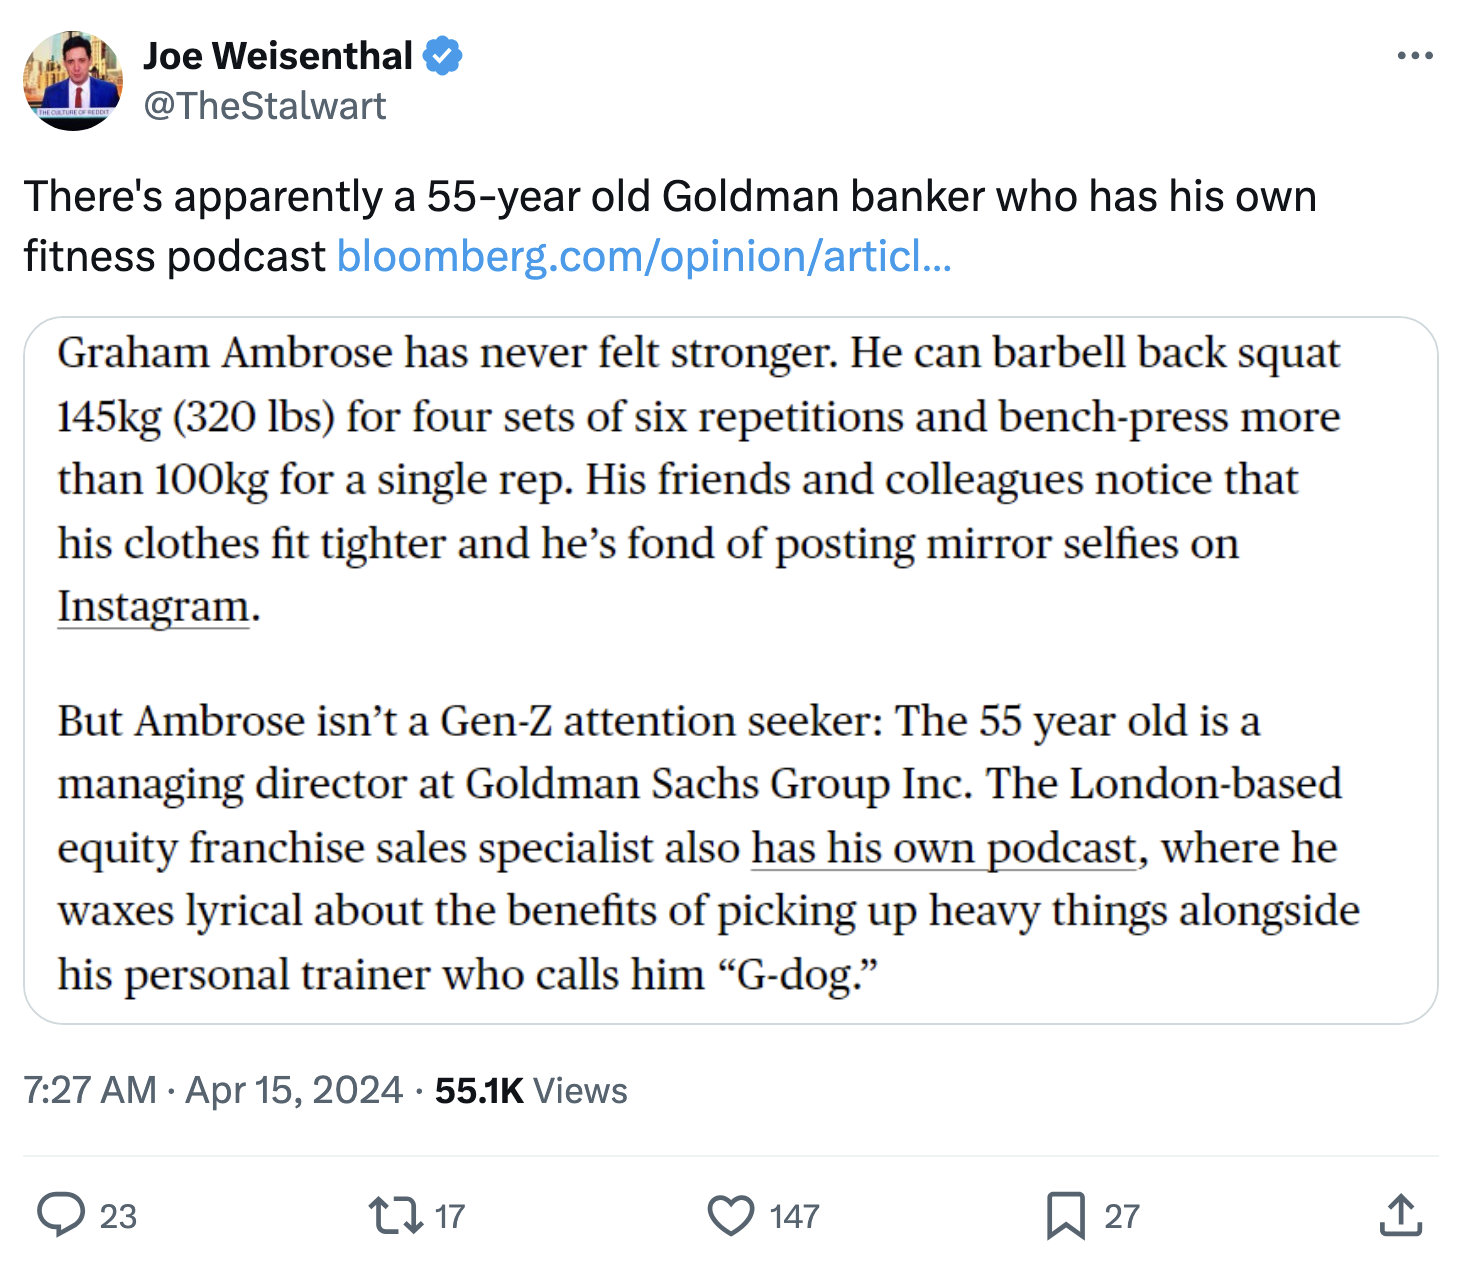Like the tweet with heart icon
The image size is (1474, 1270).
point(731,1215)
